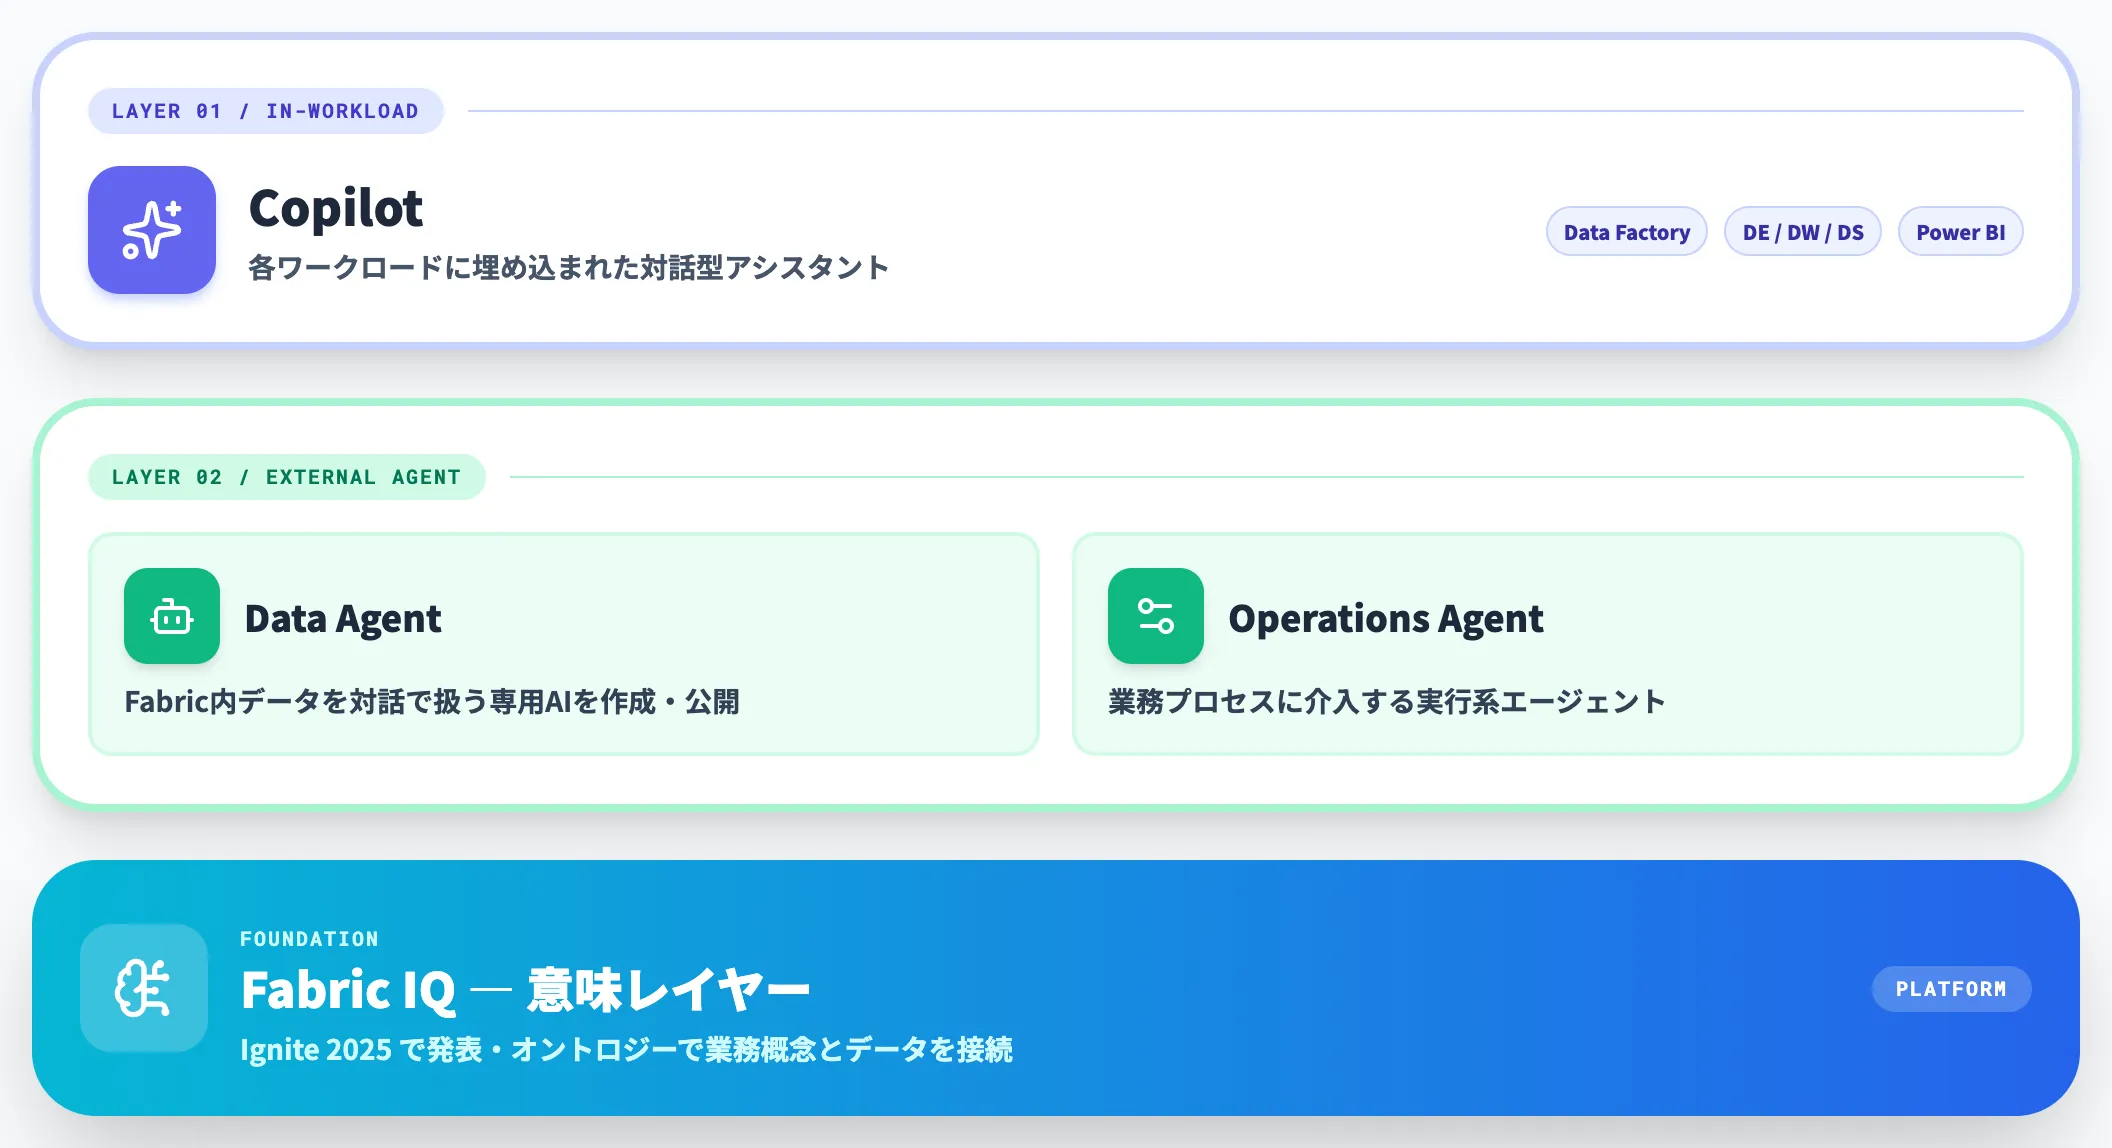Click the text Fabric内データを対話で扱う専用AIを作成・公開

tap(432, 702)
